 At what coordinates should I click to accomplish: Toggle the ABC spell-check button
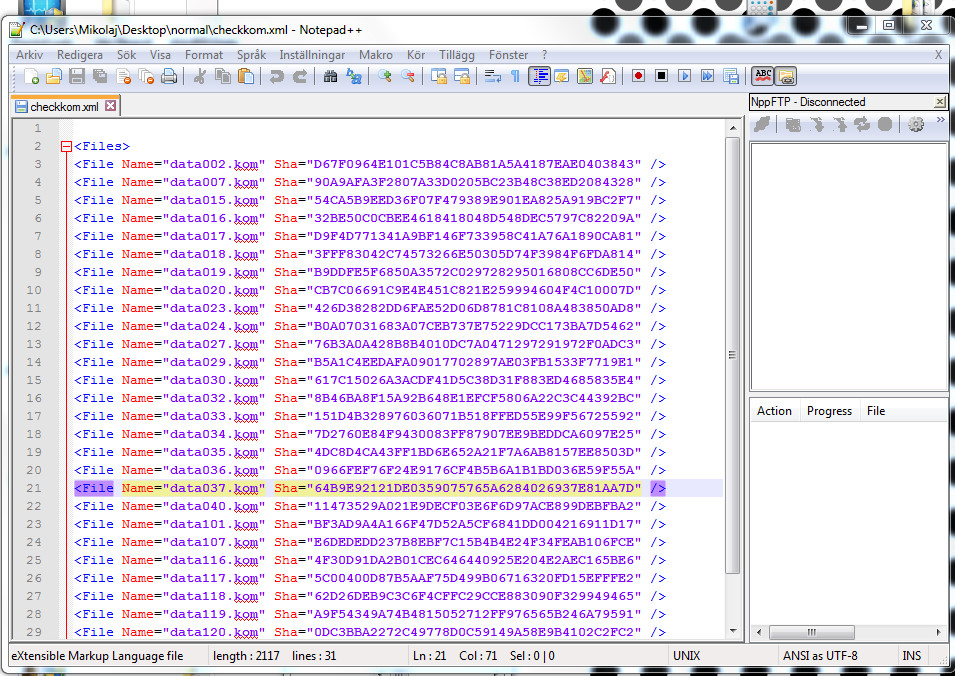[x=763, y=76]
